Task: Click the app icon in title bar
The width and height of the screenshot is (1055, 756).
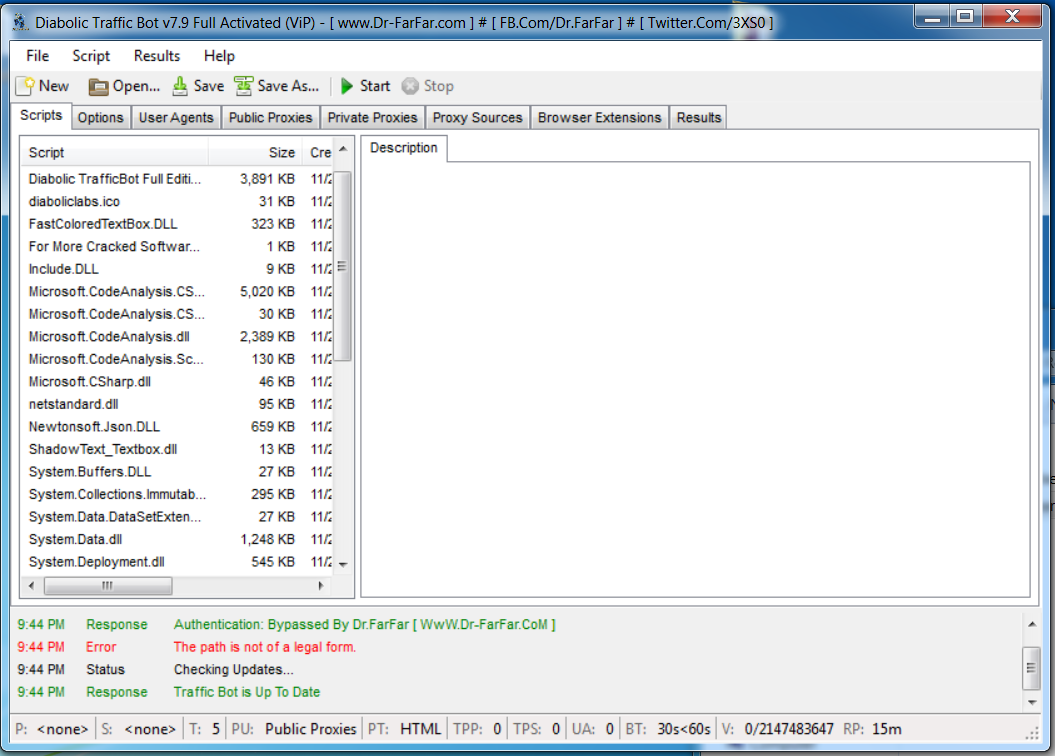Action: (19, 21)
